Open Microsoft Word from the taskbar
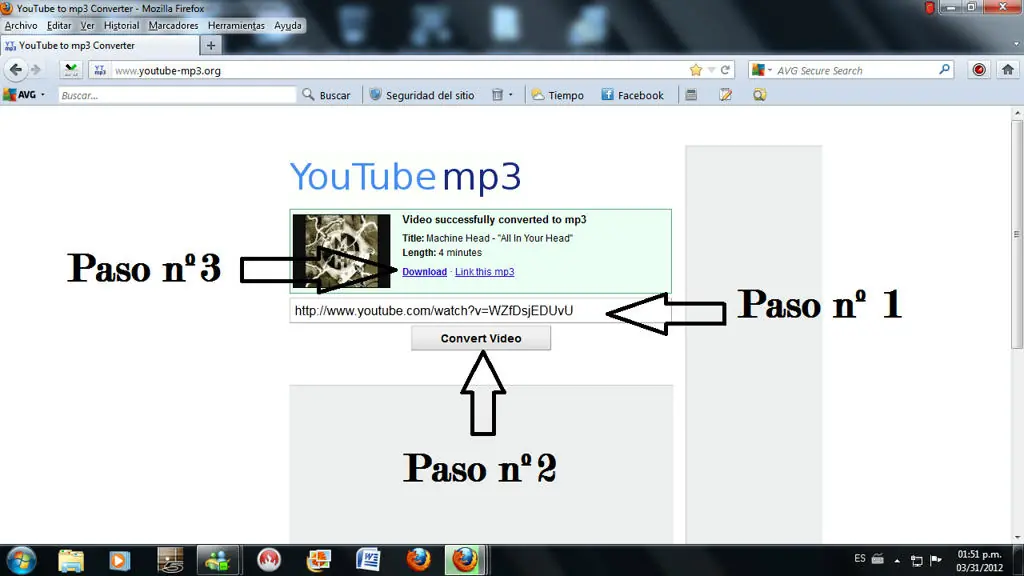Image resolution: width=1024 pixels, height=576 pixels. pos(368,560)
